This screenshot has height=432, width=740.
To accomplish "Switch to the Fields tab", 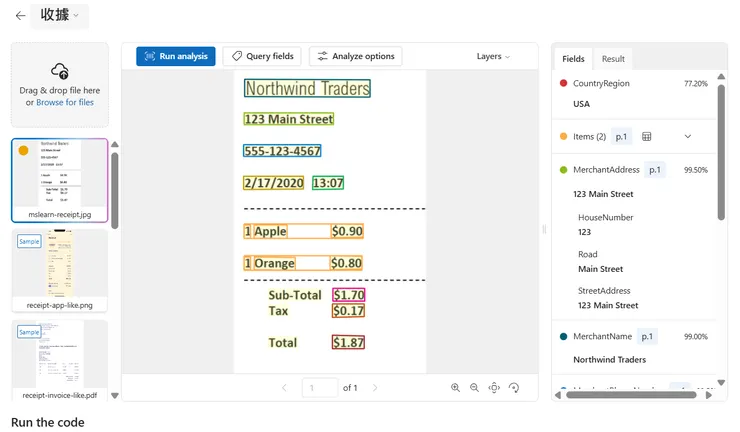I will point(573,59).
